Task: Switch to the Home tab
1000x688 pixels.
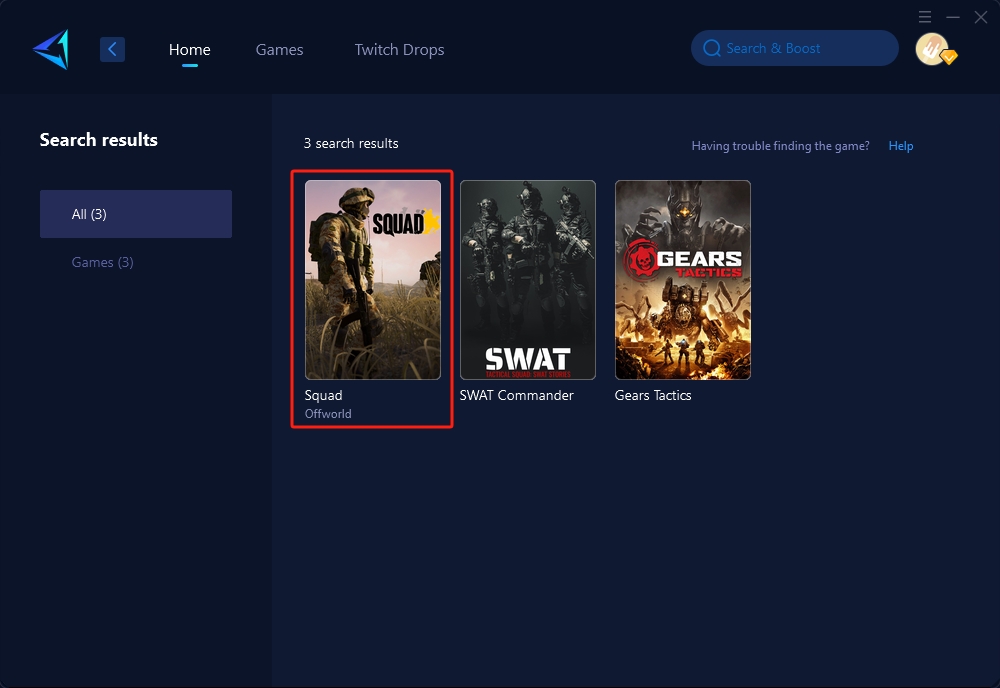Action: (189, 50)
